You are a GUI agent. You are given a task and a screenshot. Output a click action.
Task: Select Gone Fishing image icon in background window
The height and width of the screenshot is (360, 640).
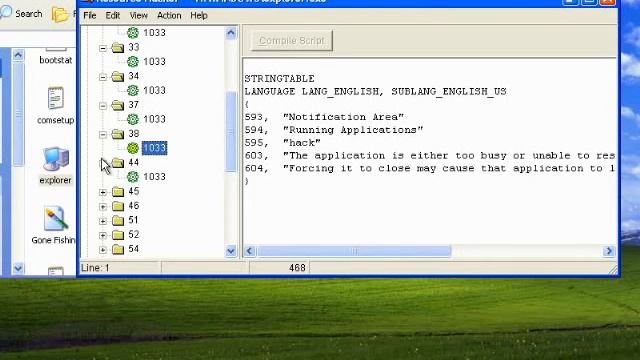pos(54,225)
